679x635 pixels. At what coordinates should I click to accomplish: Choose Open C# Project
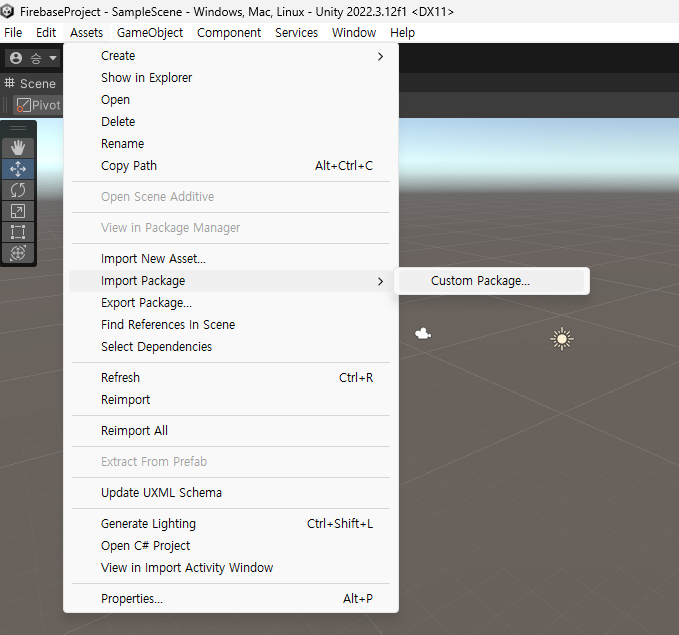(x=231, y=546)
